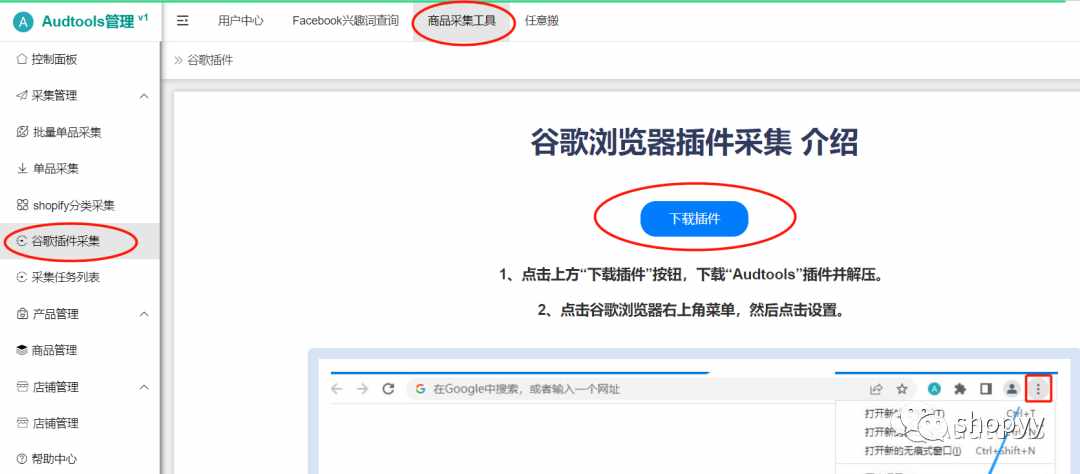Click the share icon in tutorial browser image
This screenshot has height=474, width=1080.
pos(876,389)
